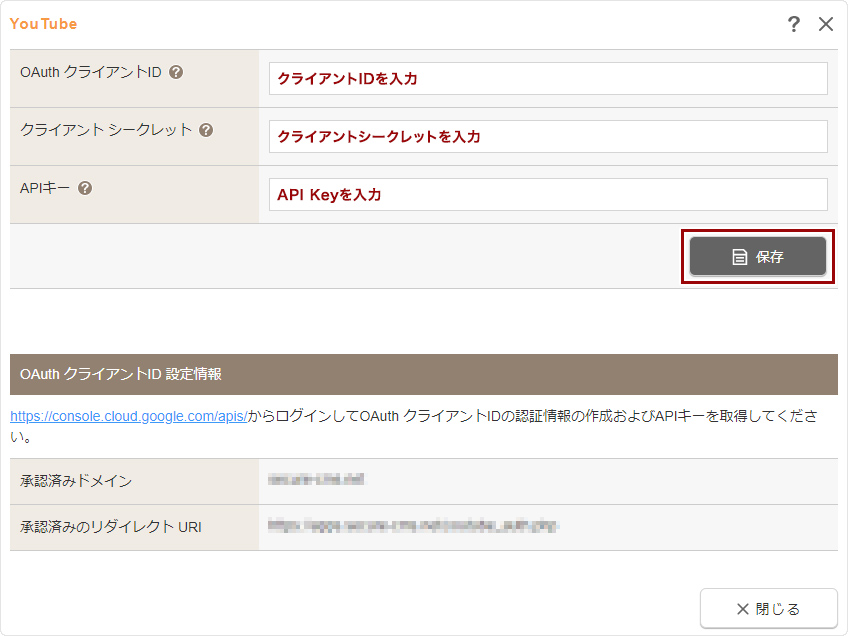Focus the クライアントシークレットを入力 field
Screen dimensions: 848x636
(548, 136)
